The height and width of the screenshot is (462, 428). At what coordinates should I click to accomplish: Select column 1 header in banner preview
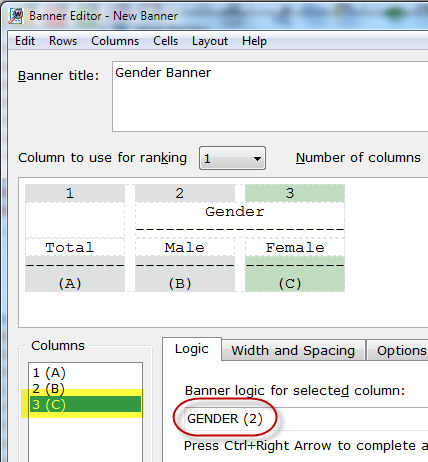click(75, 193)
